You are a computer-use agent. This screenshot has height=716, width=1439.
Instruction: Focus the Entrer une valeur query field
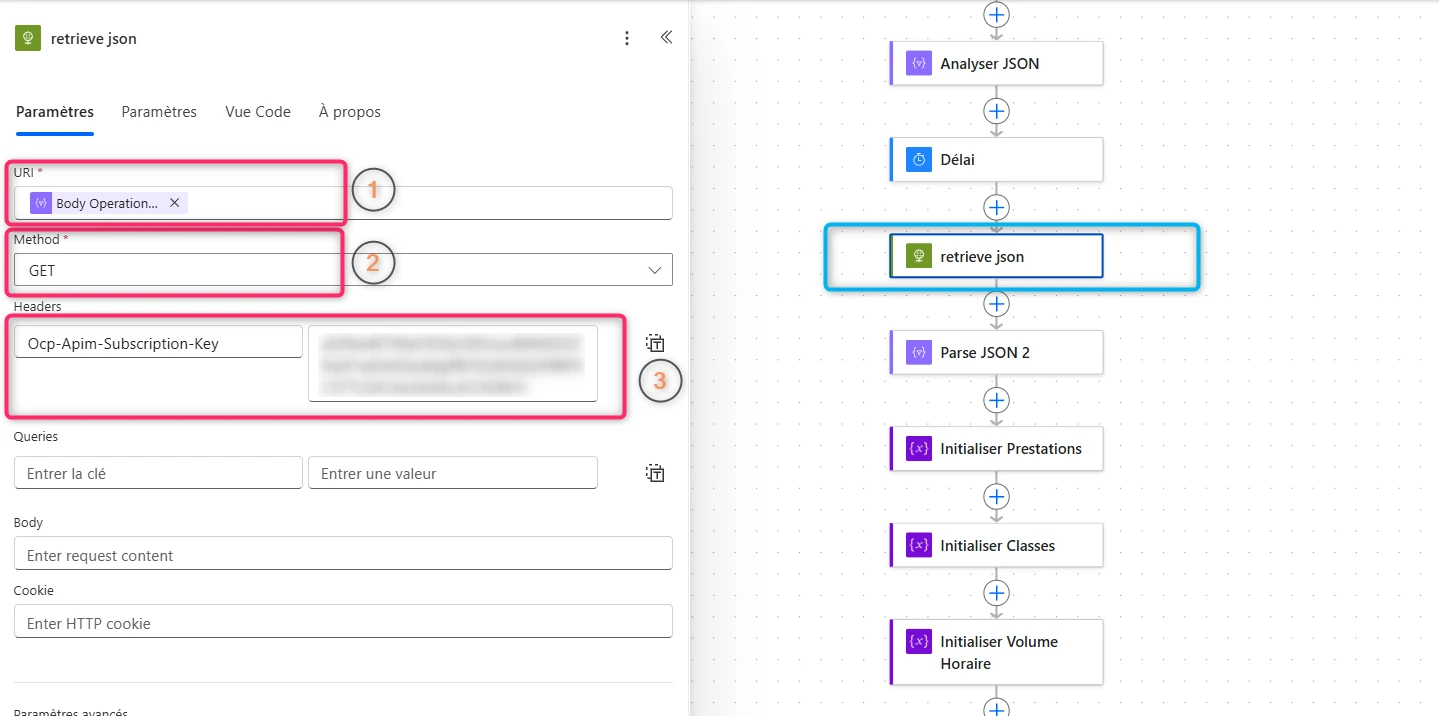453,473
